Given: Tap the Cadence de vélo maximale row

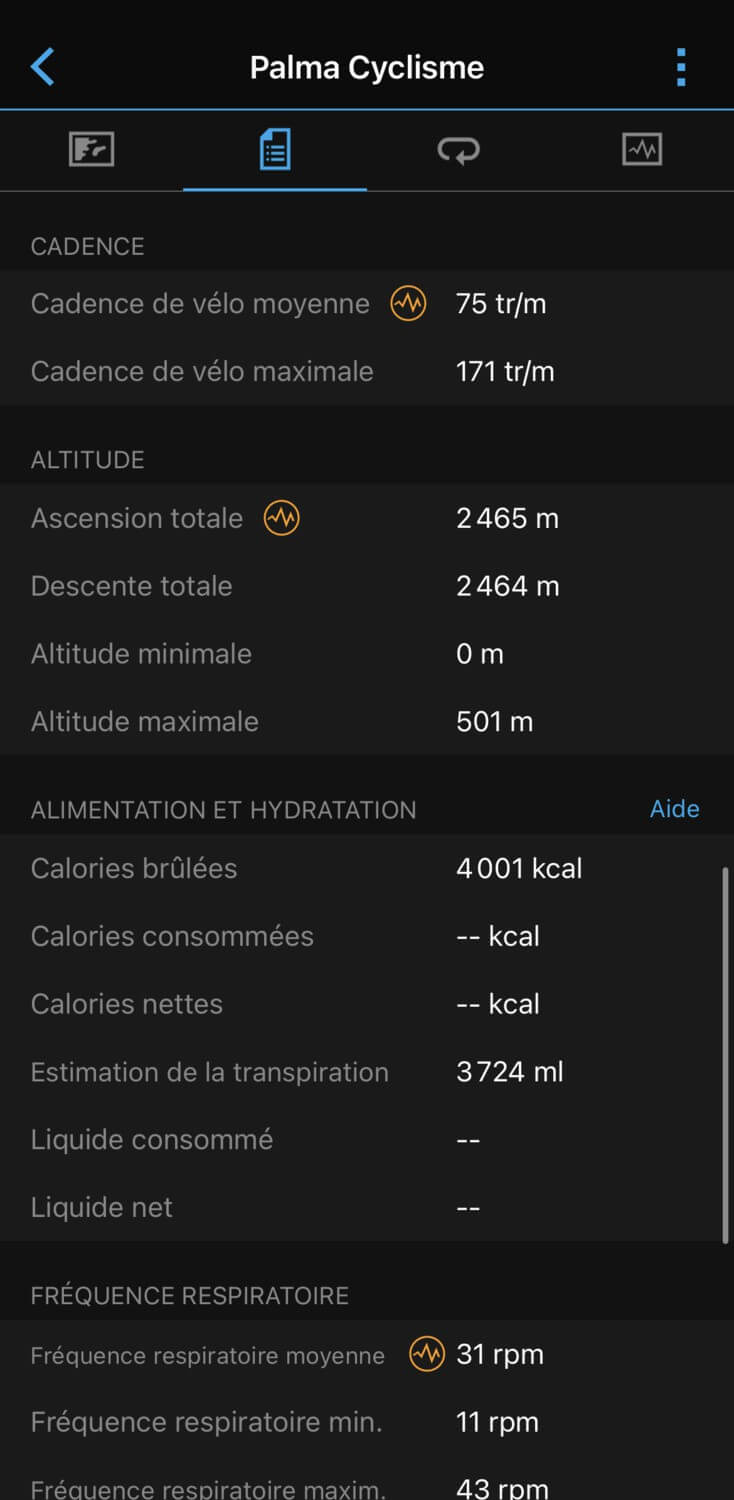Looking at the screenshot, I should (360, 371).
